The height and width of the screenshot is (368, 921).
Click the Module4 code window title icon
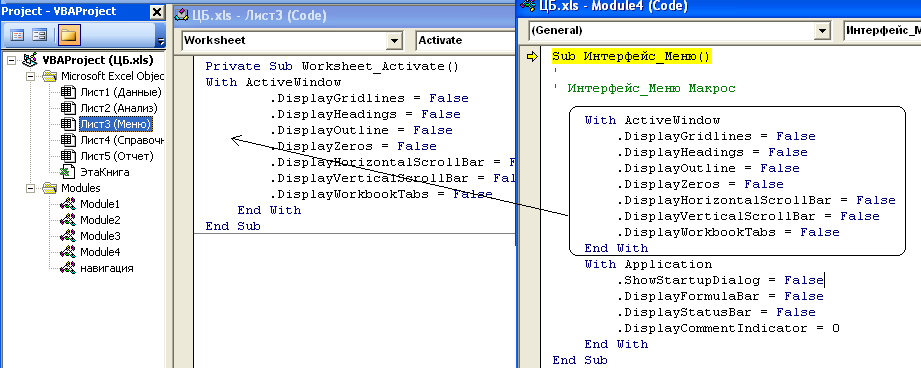pyautogui.click(x=527, y=5)
